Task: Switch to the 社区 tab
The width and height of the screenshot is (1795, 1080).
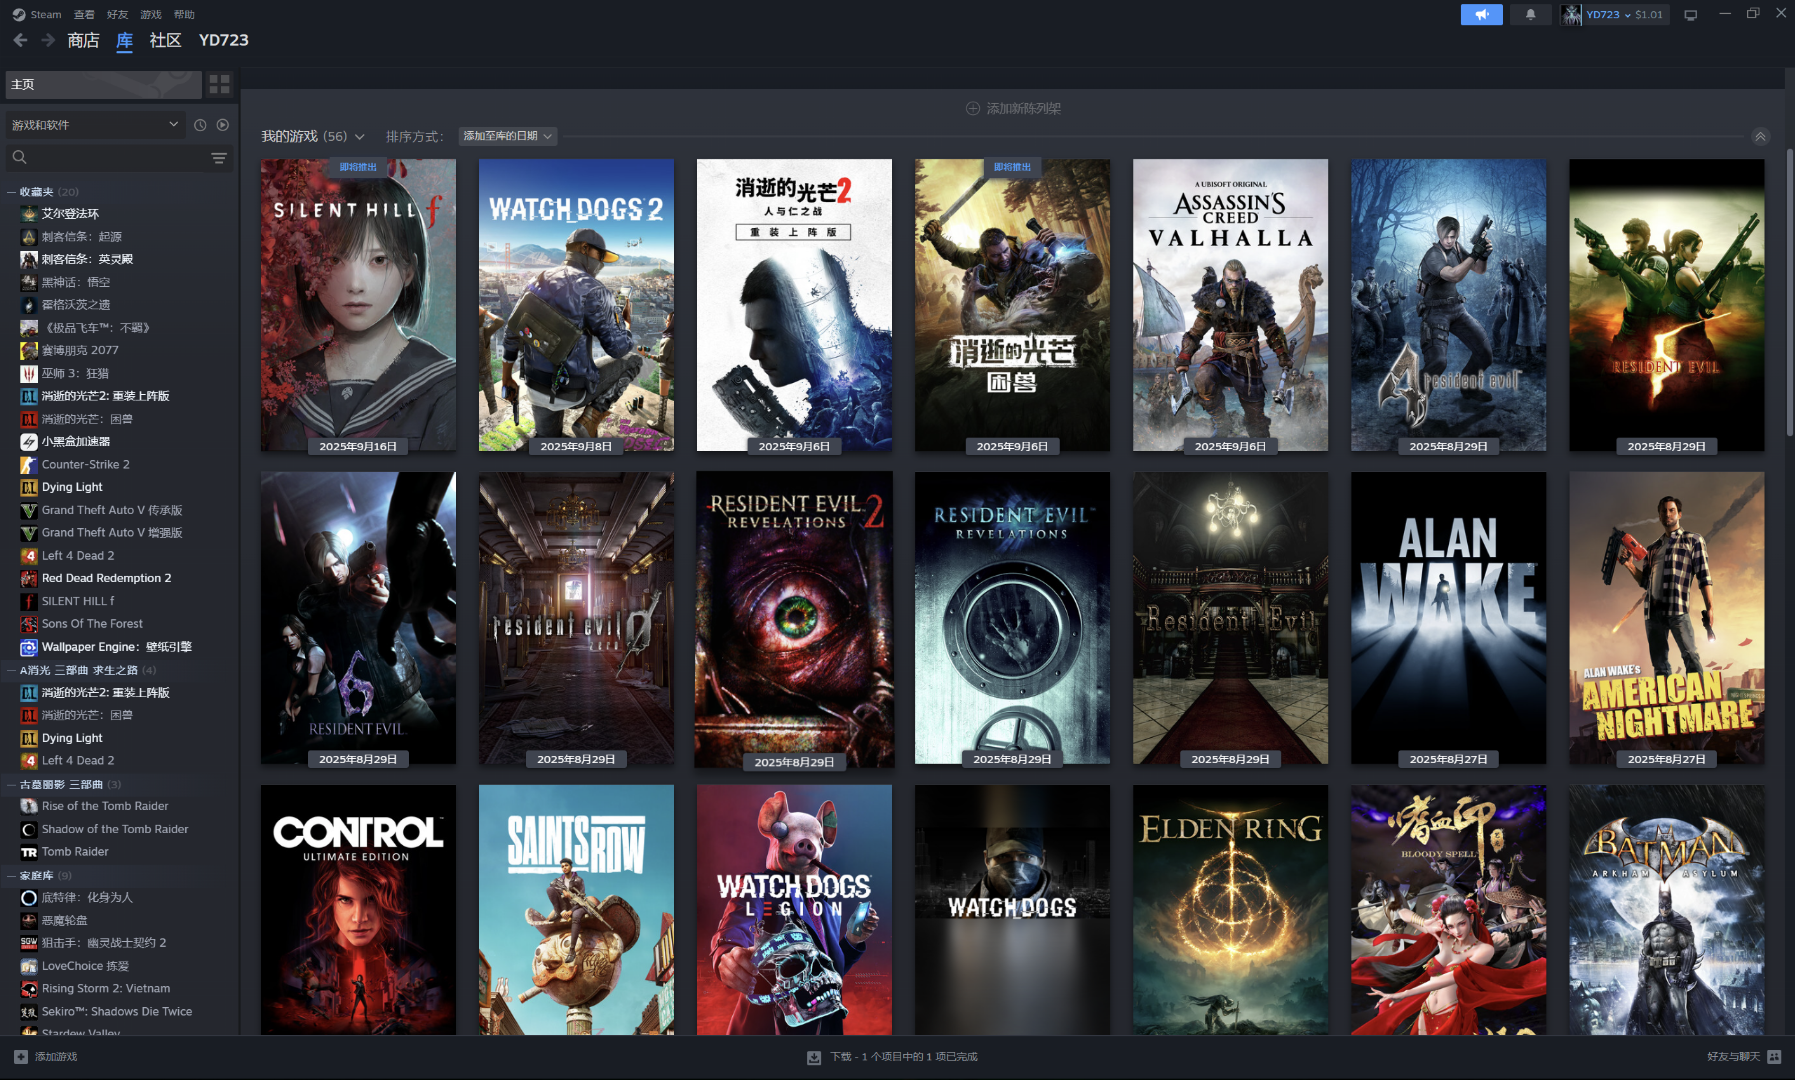Action: [165, 40]
